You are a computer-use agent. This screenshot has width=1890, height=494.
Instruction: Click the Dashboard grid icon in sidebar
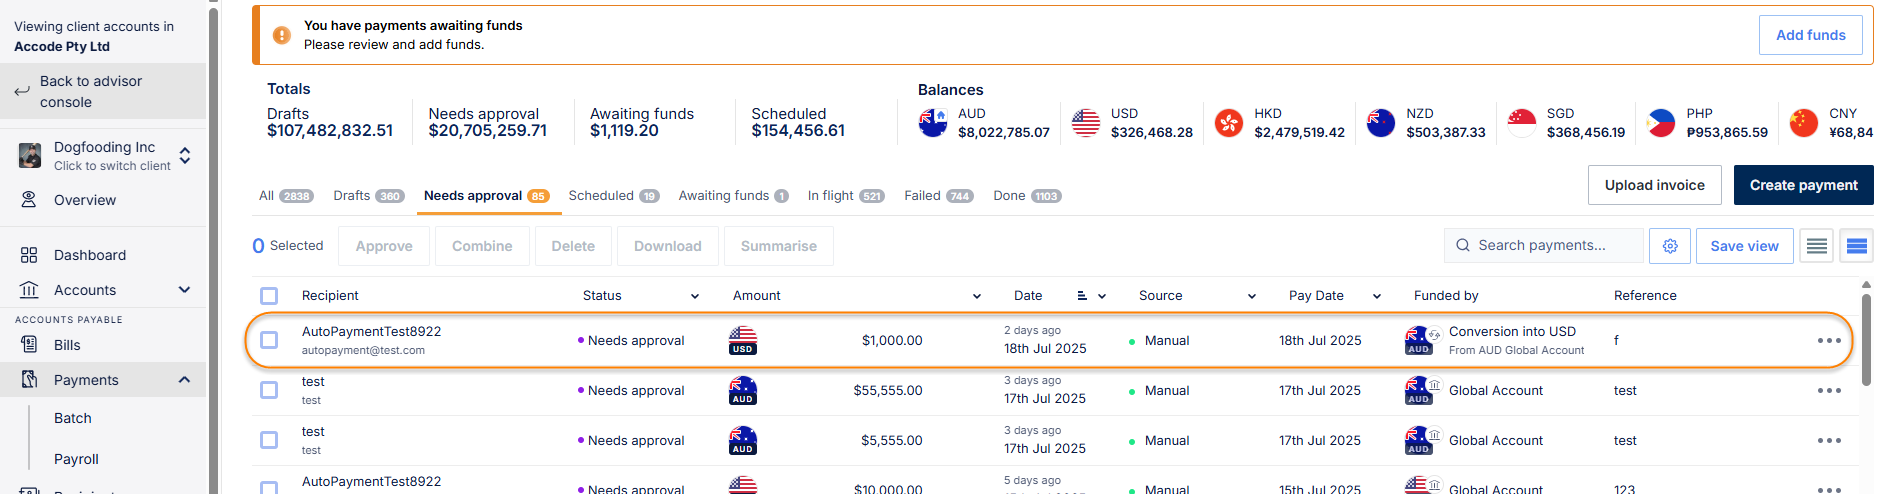(29, 255)
